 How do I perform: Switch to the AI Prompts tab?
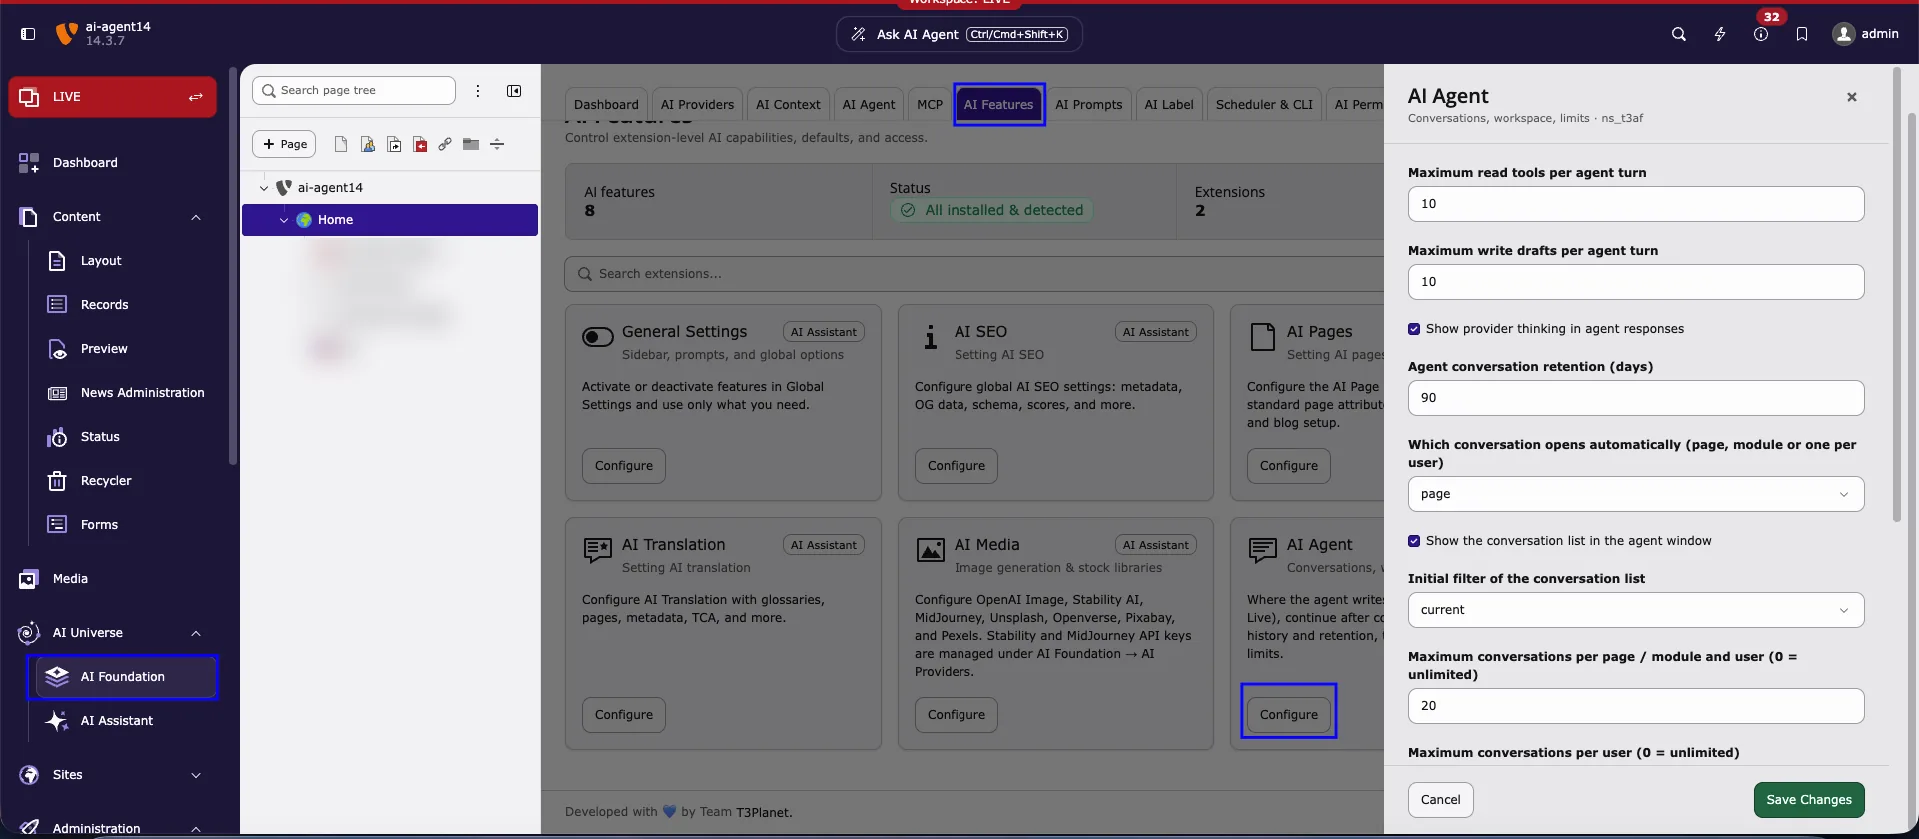tap(1089, 105)
